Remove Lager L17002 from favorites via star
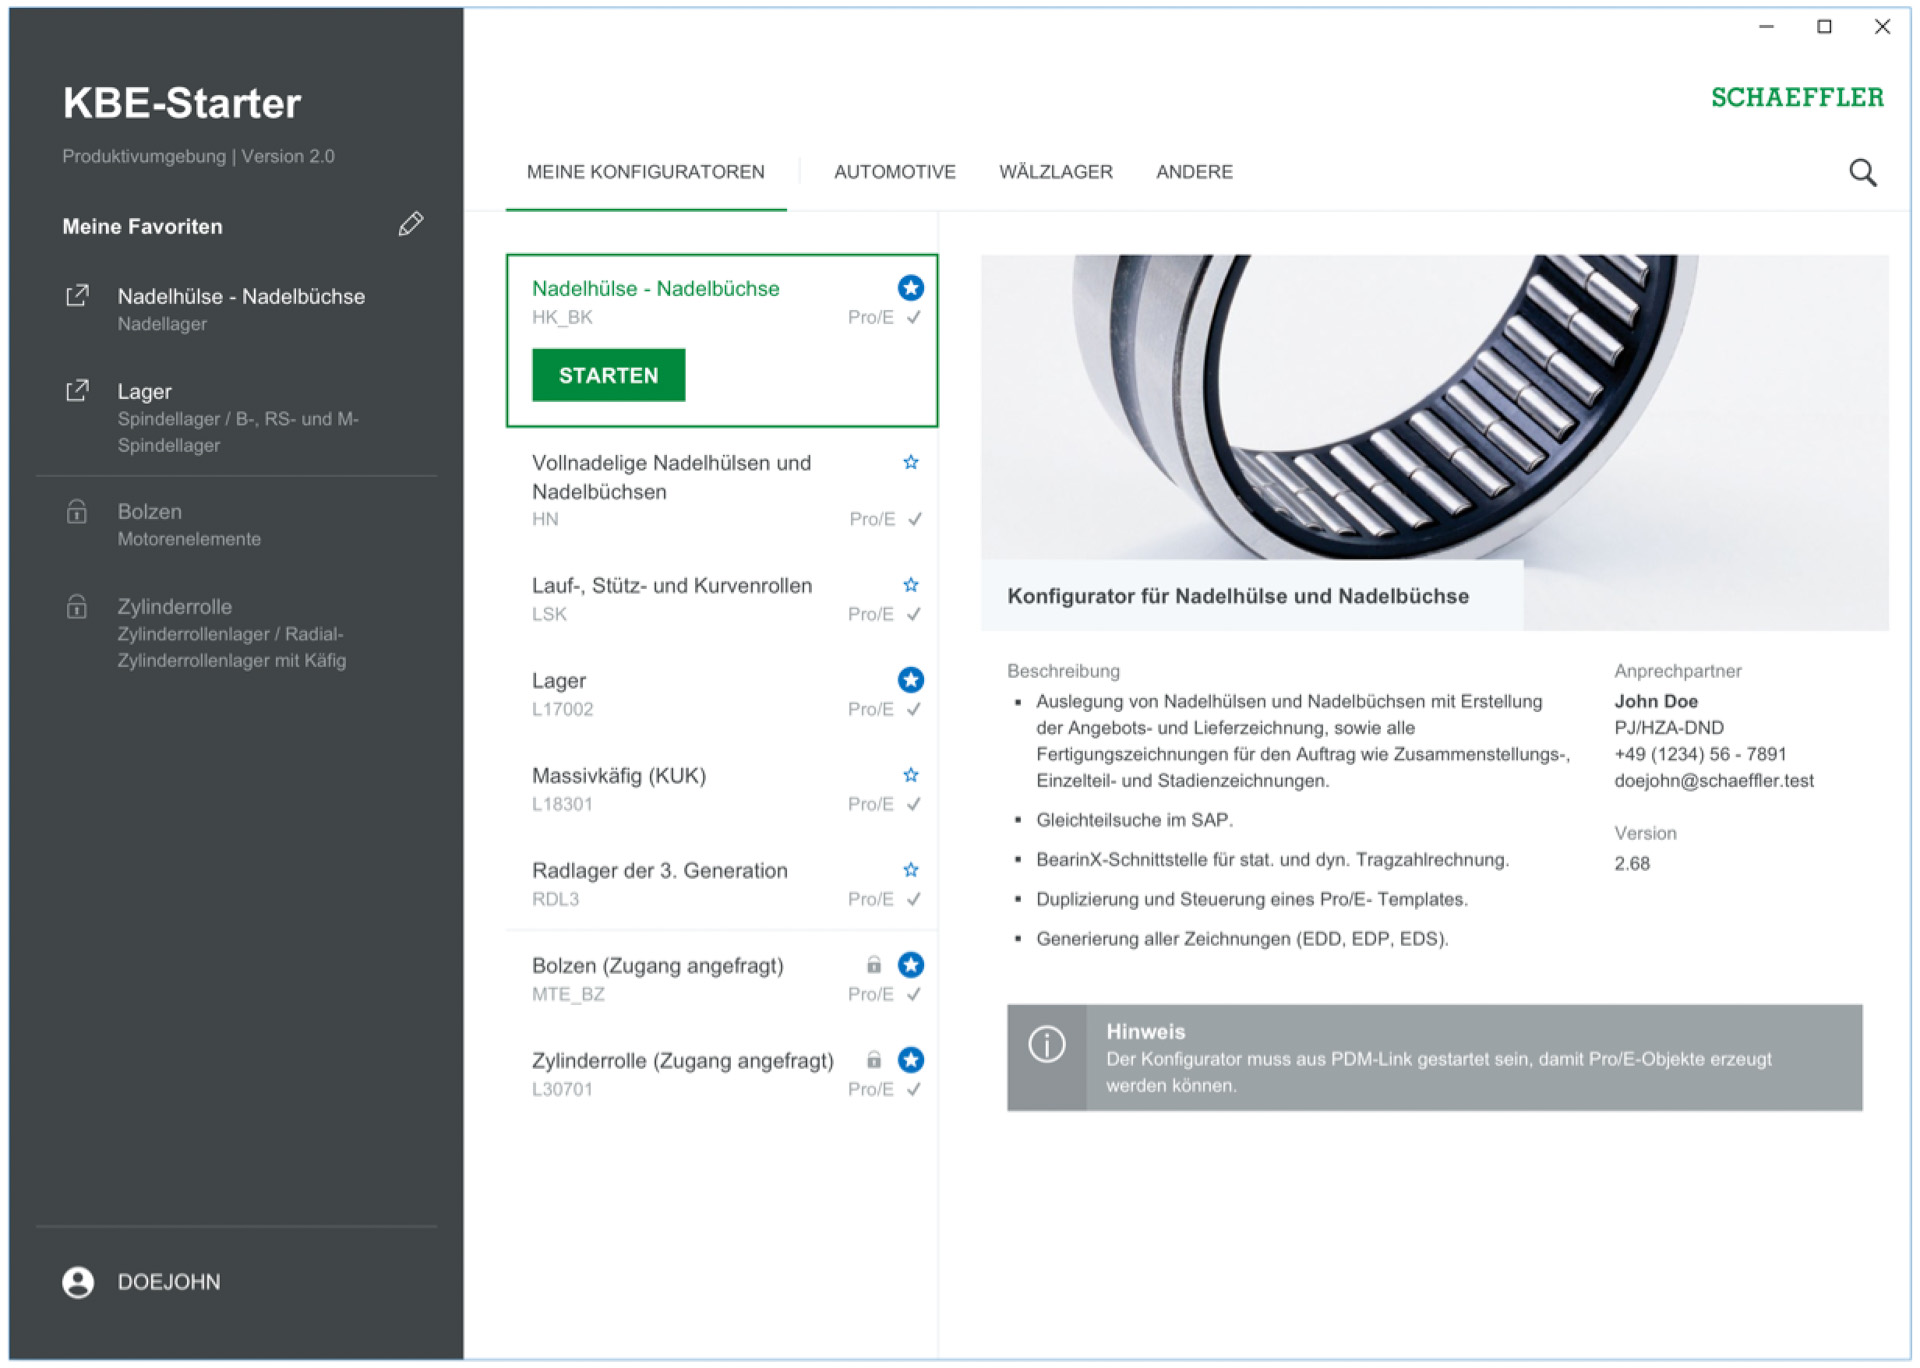Image resolution: width=1920 pixels, height=1368 pixels. pos(910,680)
